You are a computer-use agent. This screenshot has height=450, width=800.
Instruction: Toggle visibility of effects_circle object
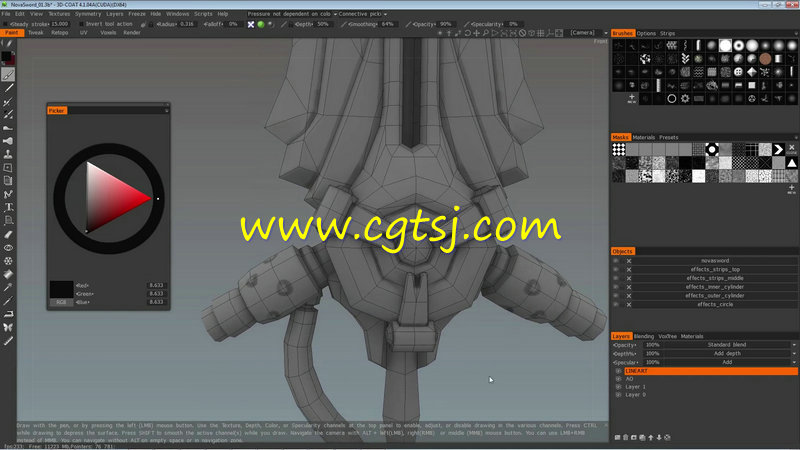click(x=616, y=304)
